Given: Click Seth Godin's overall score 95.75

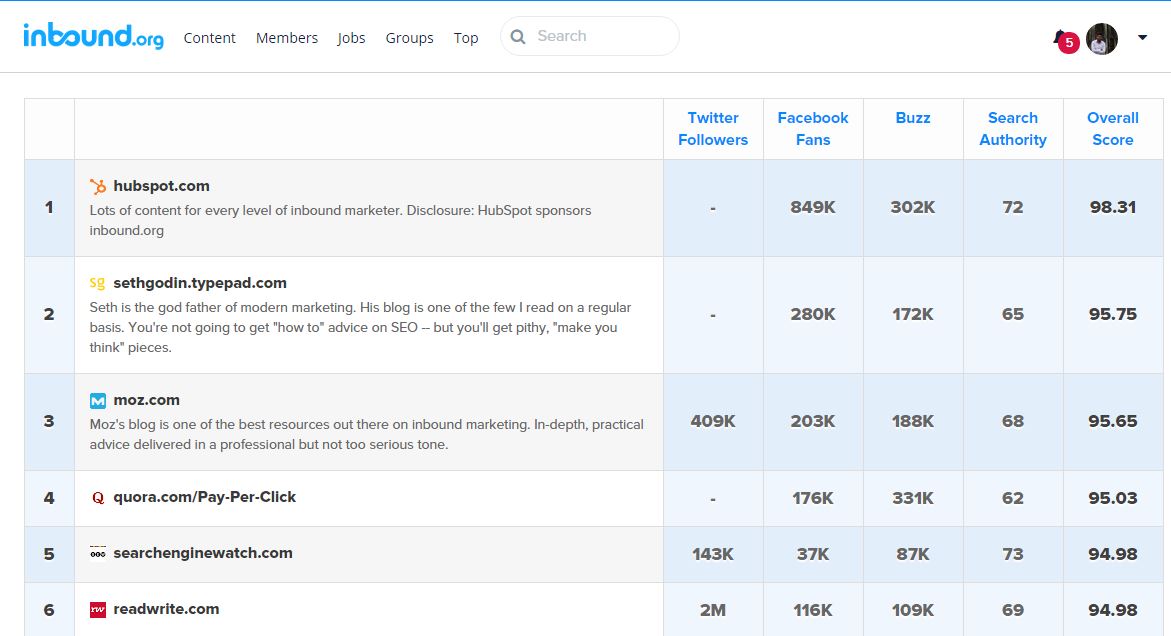Looking at the screenshot, I should [1113, 314].
